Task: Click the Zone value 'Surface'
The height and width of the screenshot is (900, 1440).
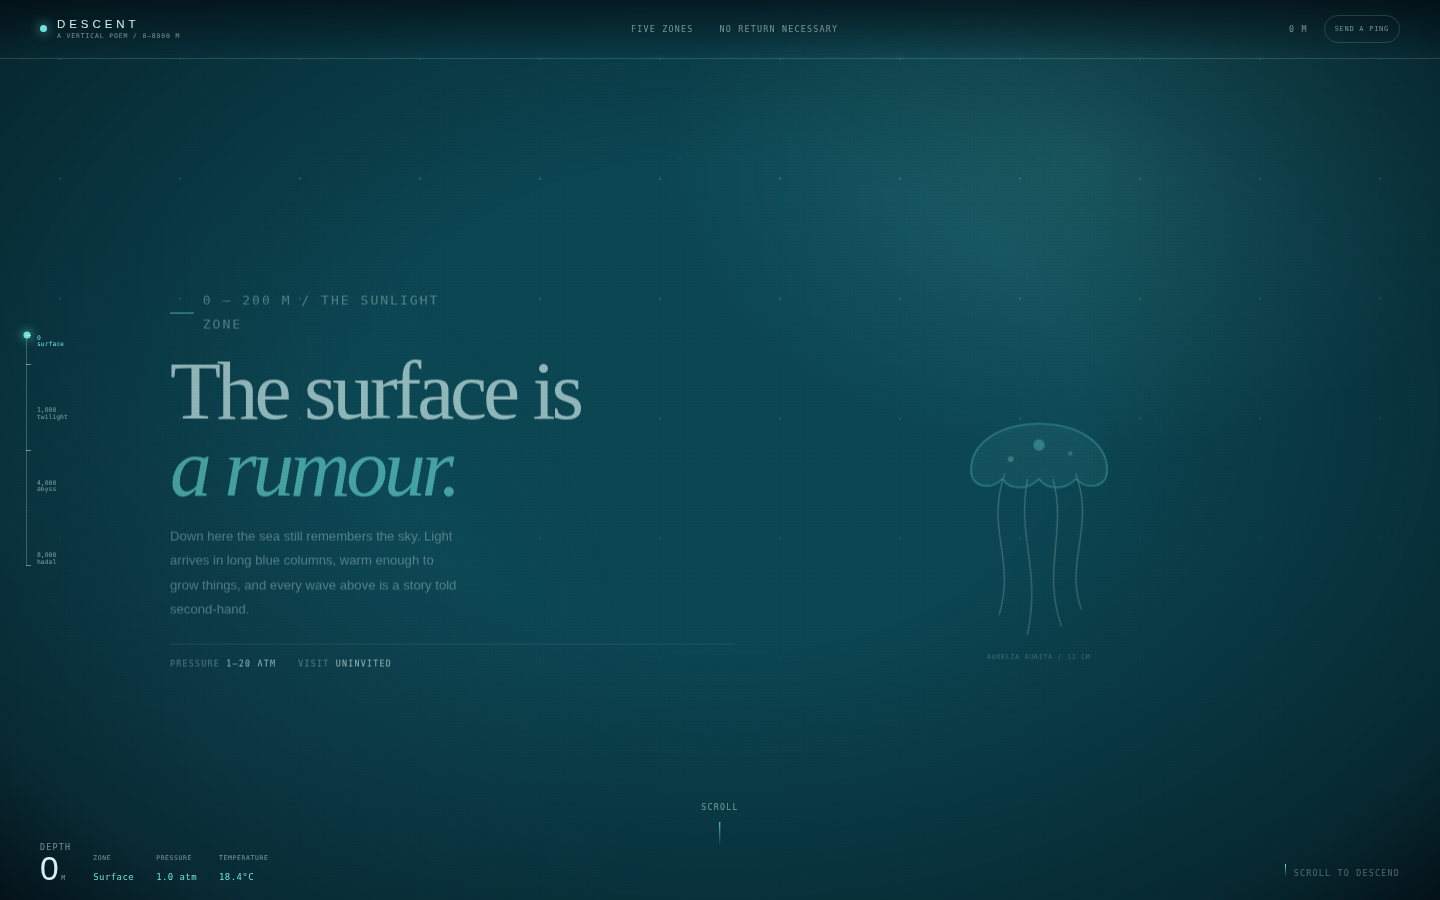Action: (x=113, y=877)
